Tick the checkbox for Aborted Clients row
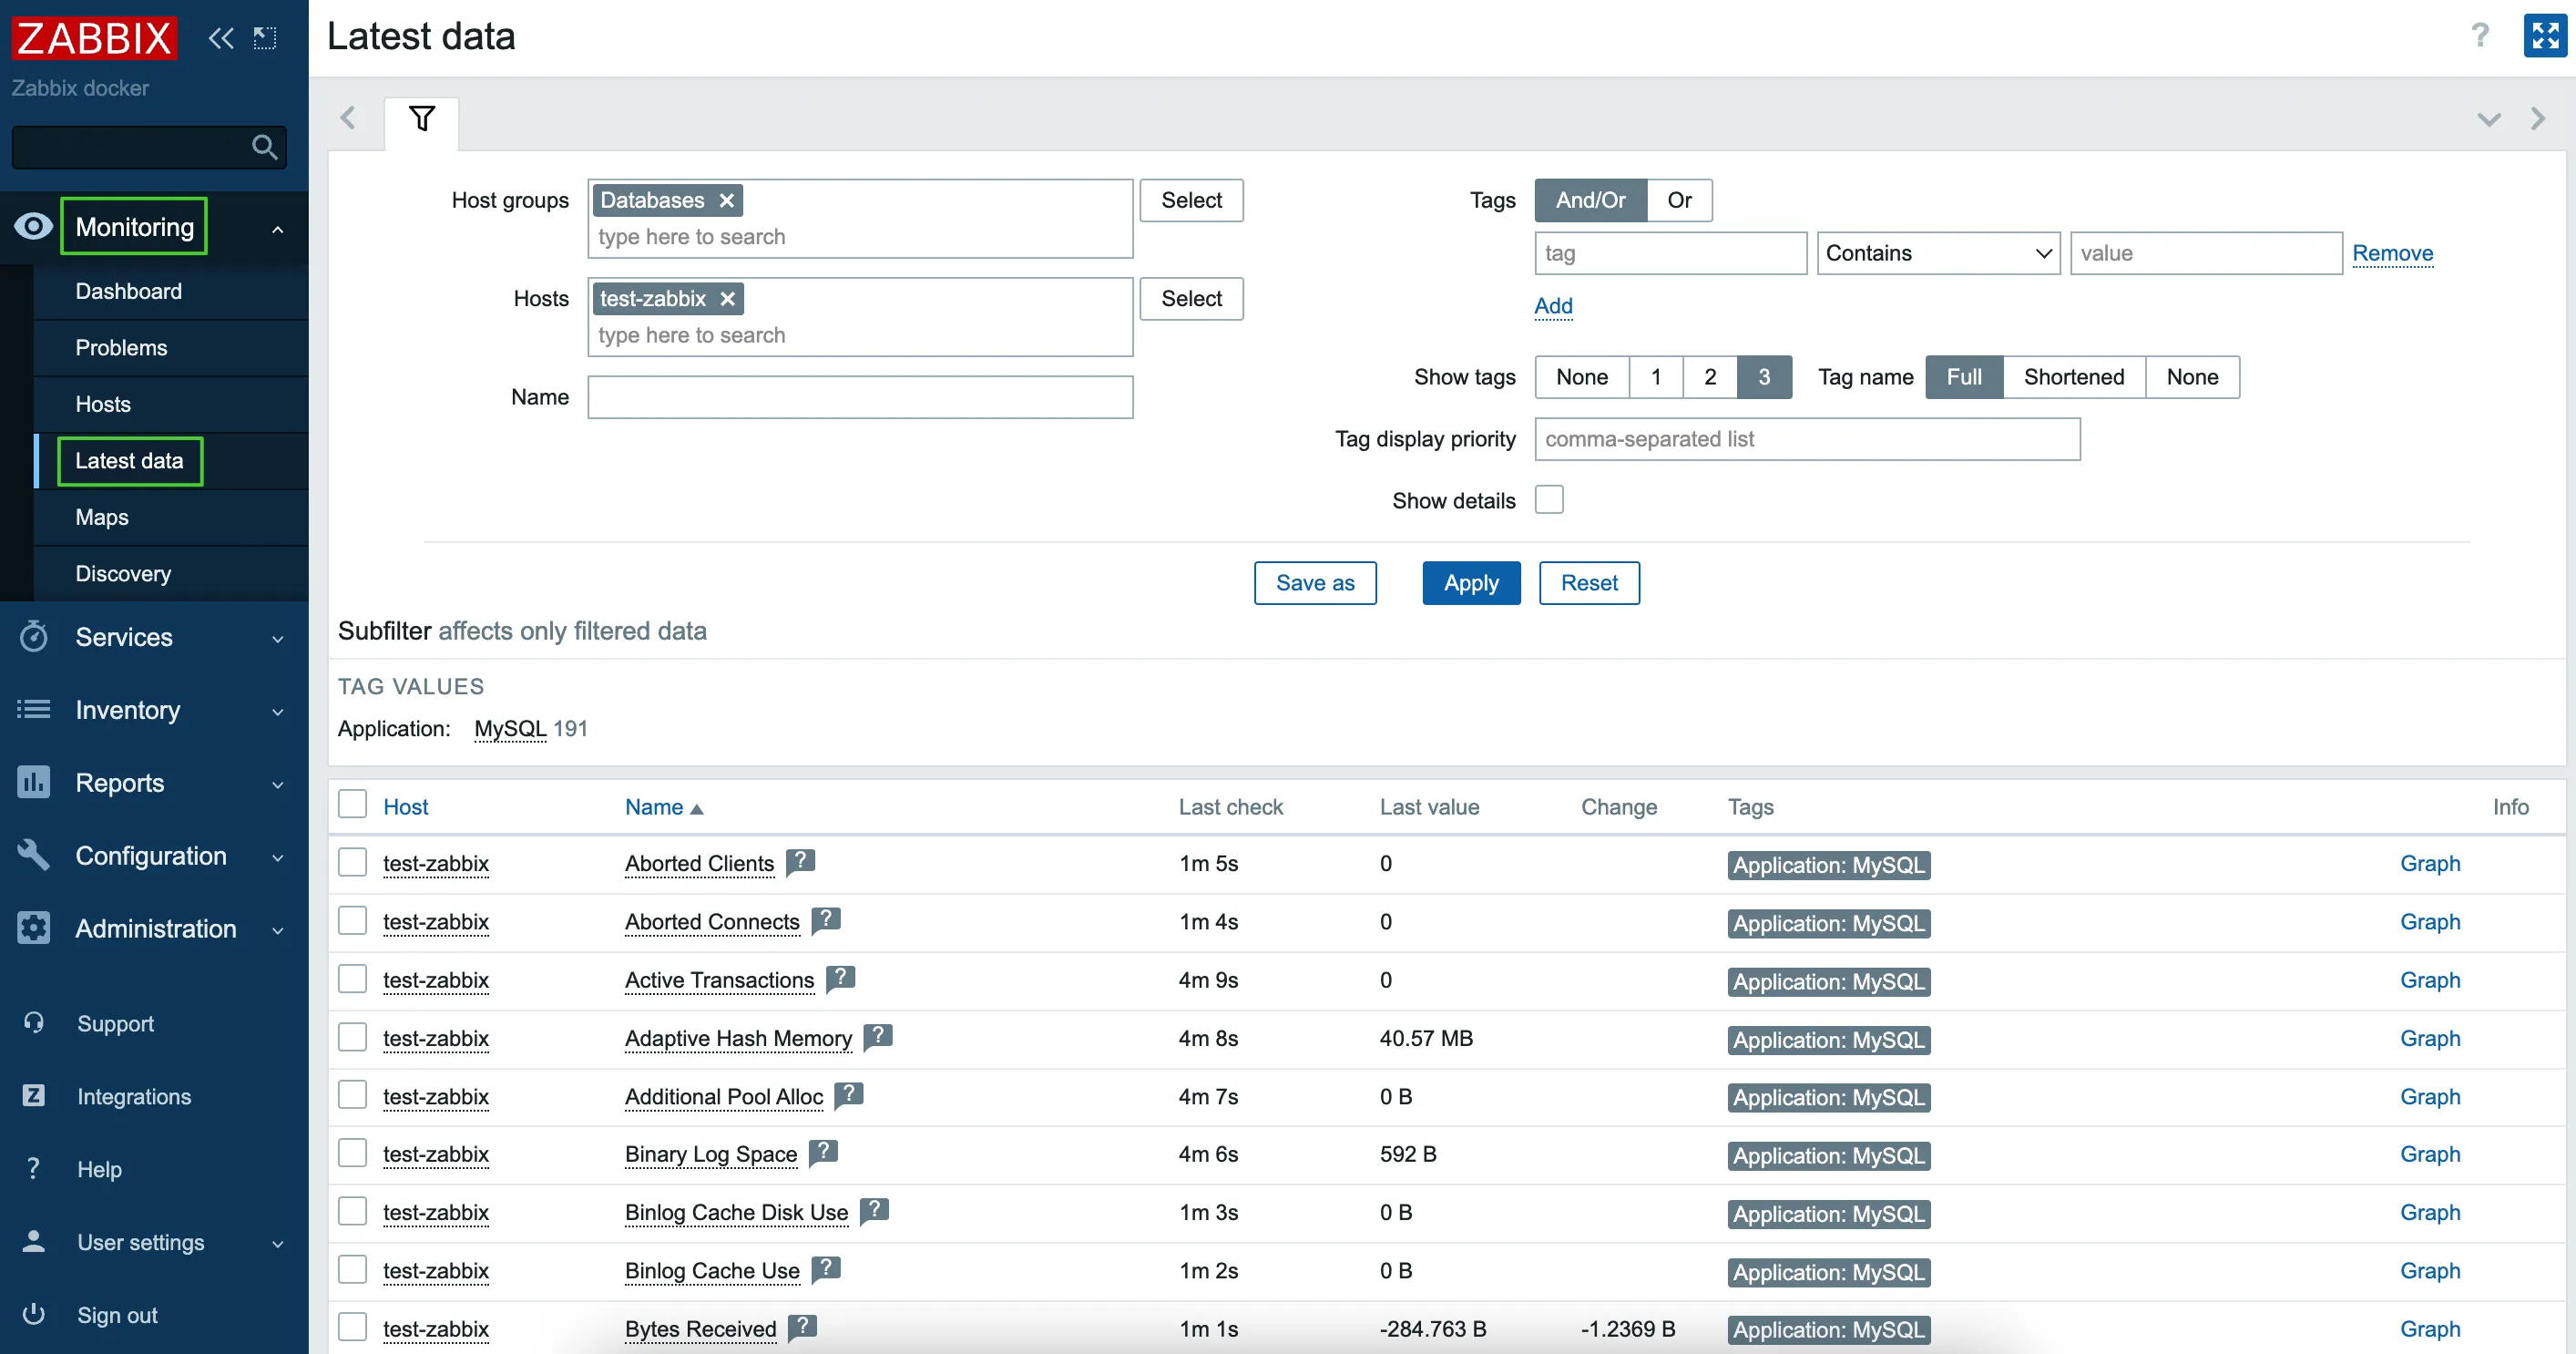 click(352, 862)
